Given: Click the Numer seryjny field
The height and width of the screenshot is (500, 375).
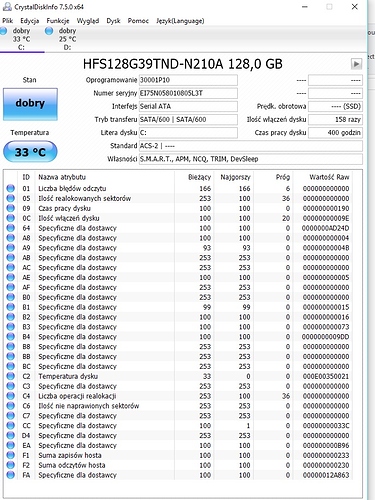Looking at the screenshot, I should [x=188, y=93].
